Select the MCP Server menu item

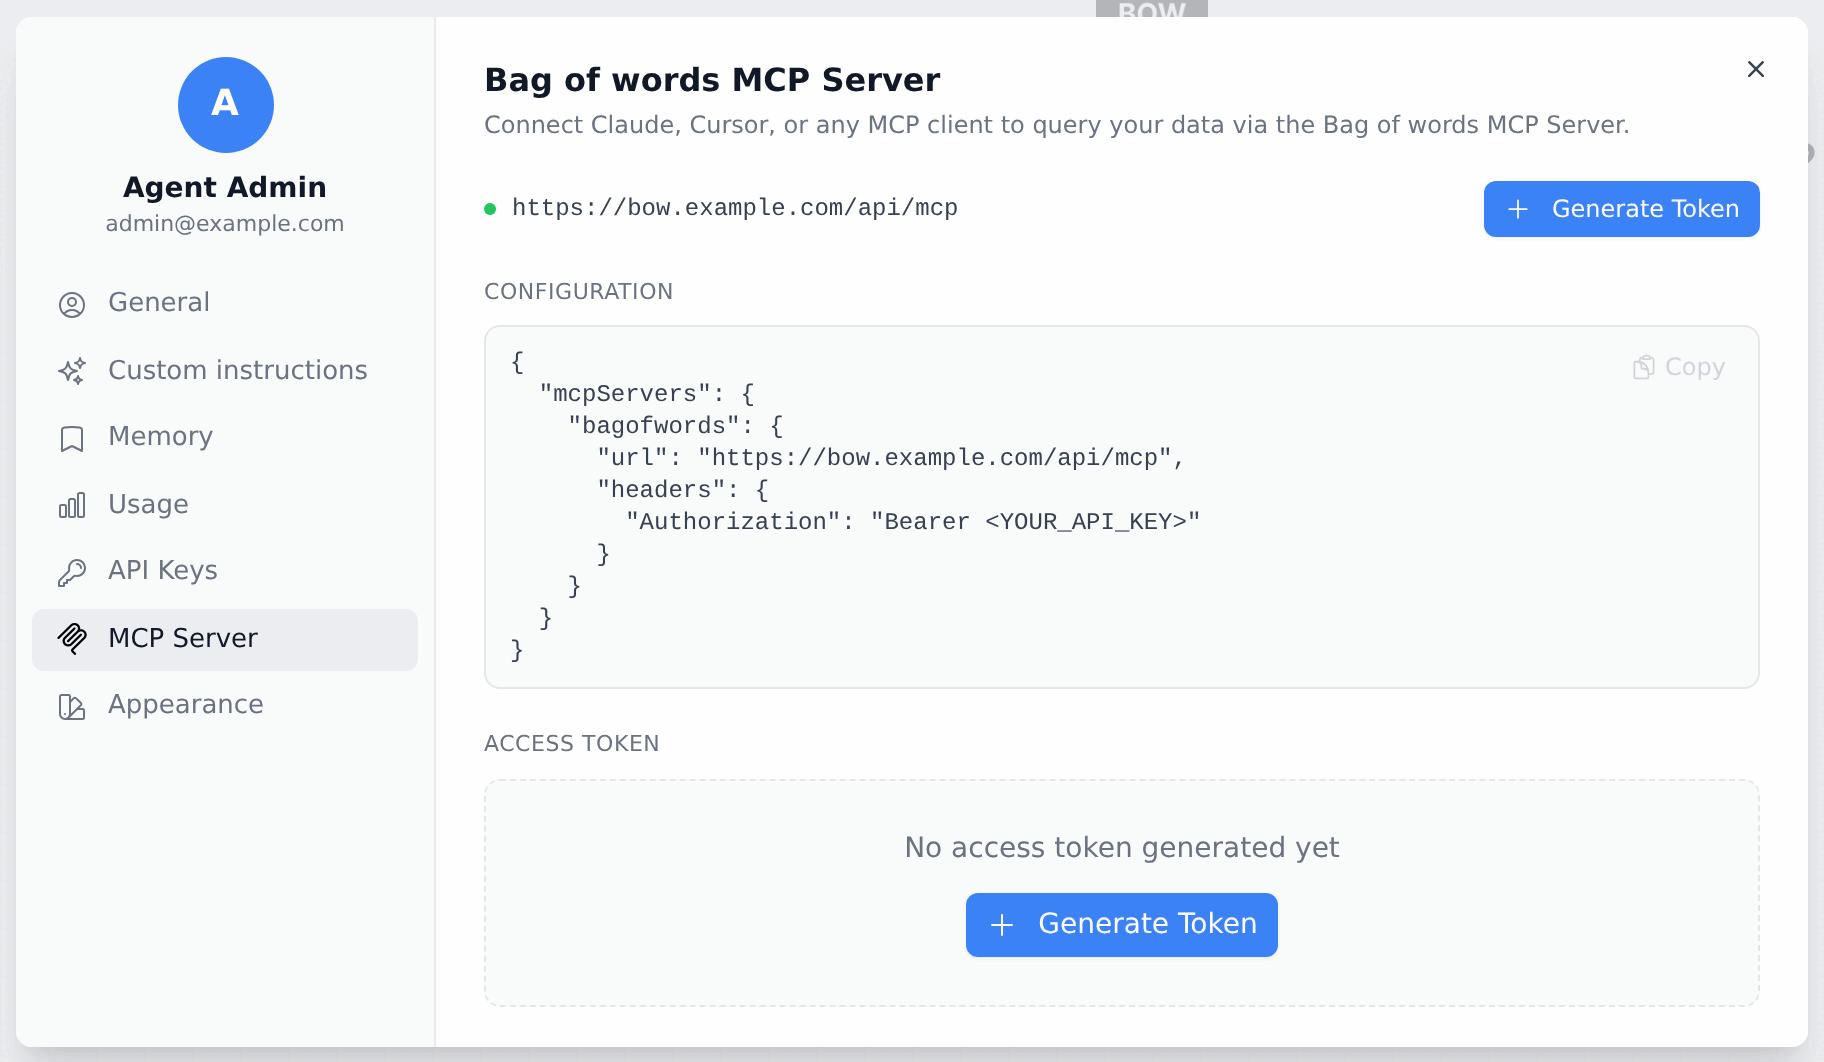coord(225,639)
